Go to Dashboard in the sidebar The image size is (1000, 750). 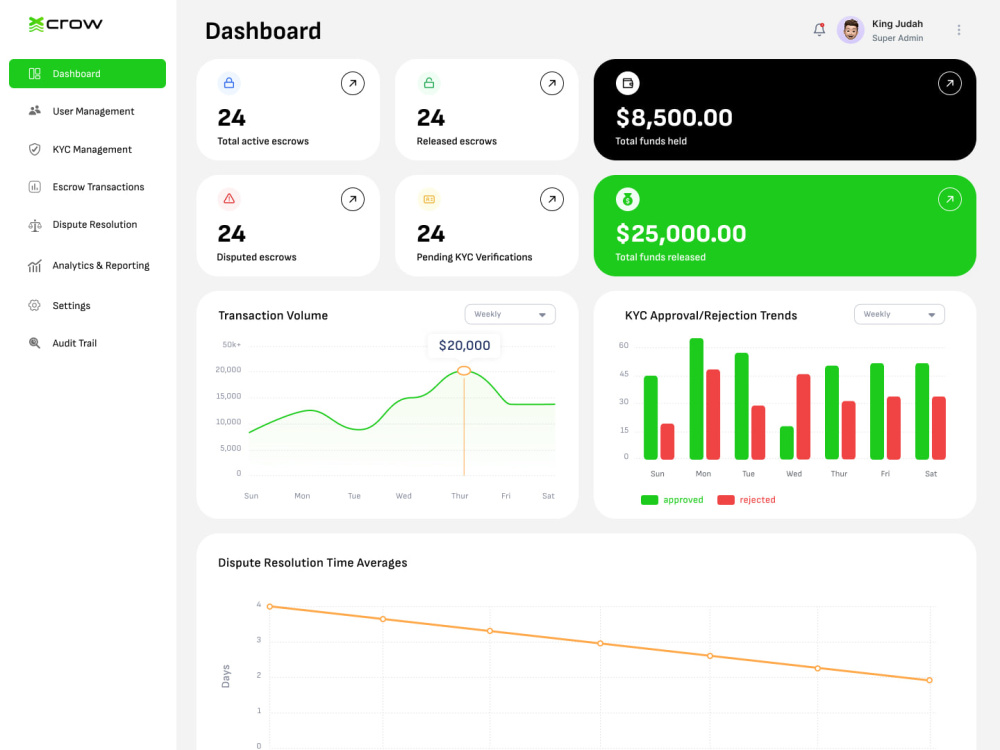point(87,73)
